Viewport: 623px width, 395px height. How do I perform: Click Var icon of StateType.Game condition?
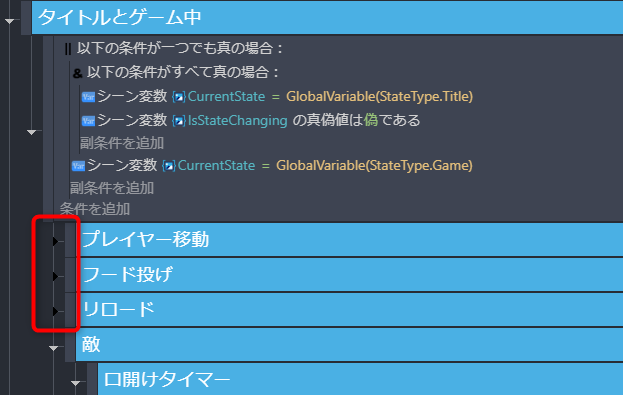tap(78, 166)
